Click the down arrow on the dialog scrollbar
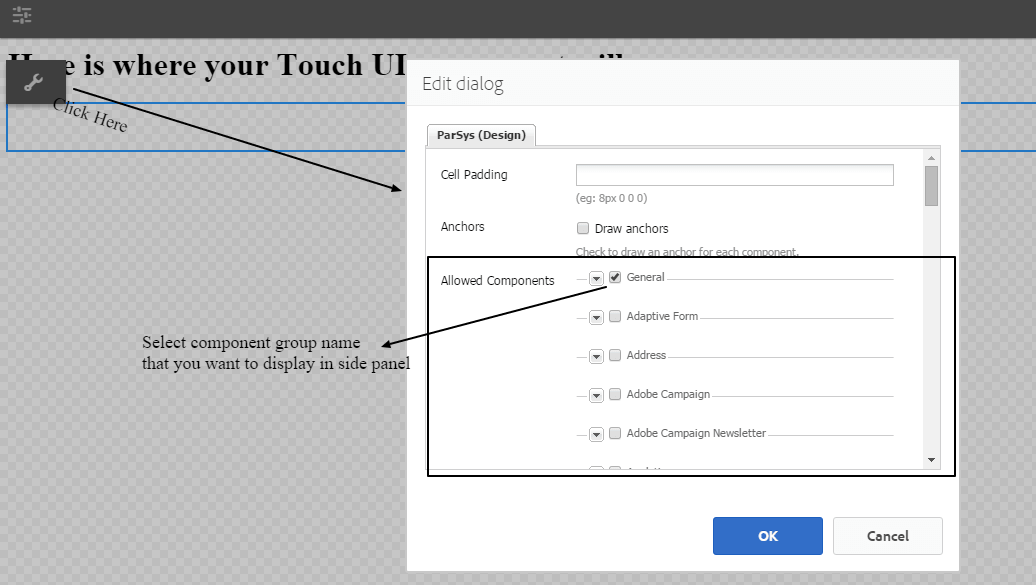This screenshot has height=585, width=1036. click(x=931, y=461)
